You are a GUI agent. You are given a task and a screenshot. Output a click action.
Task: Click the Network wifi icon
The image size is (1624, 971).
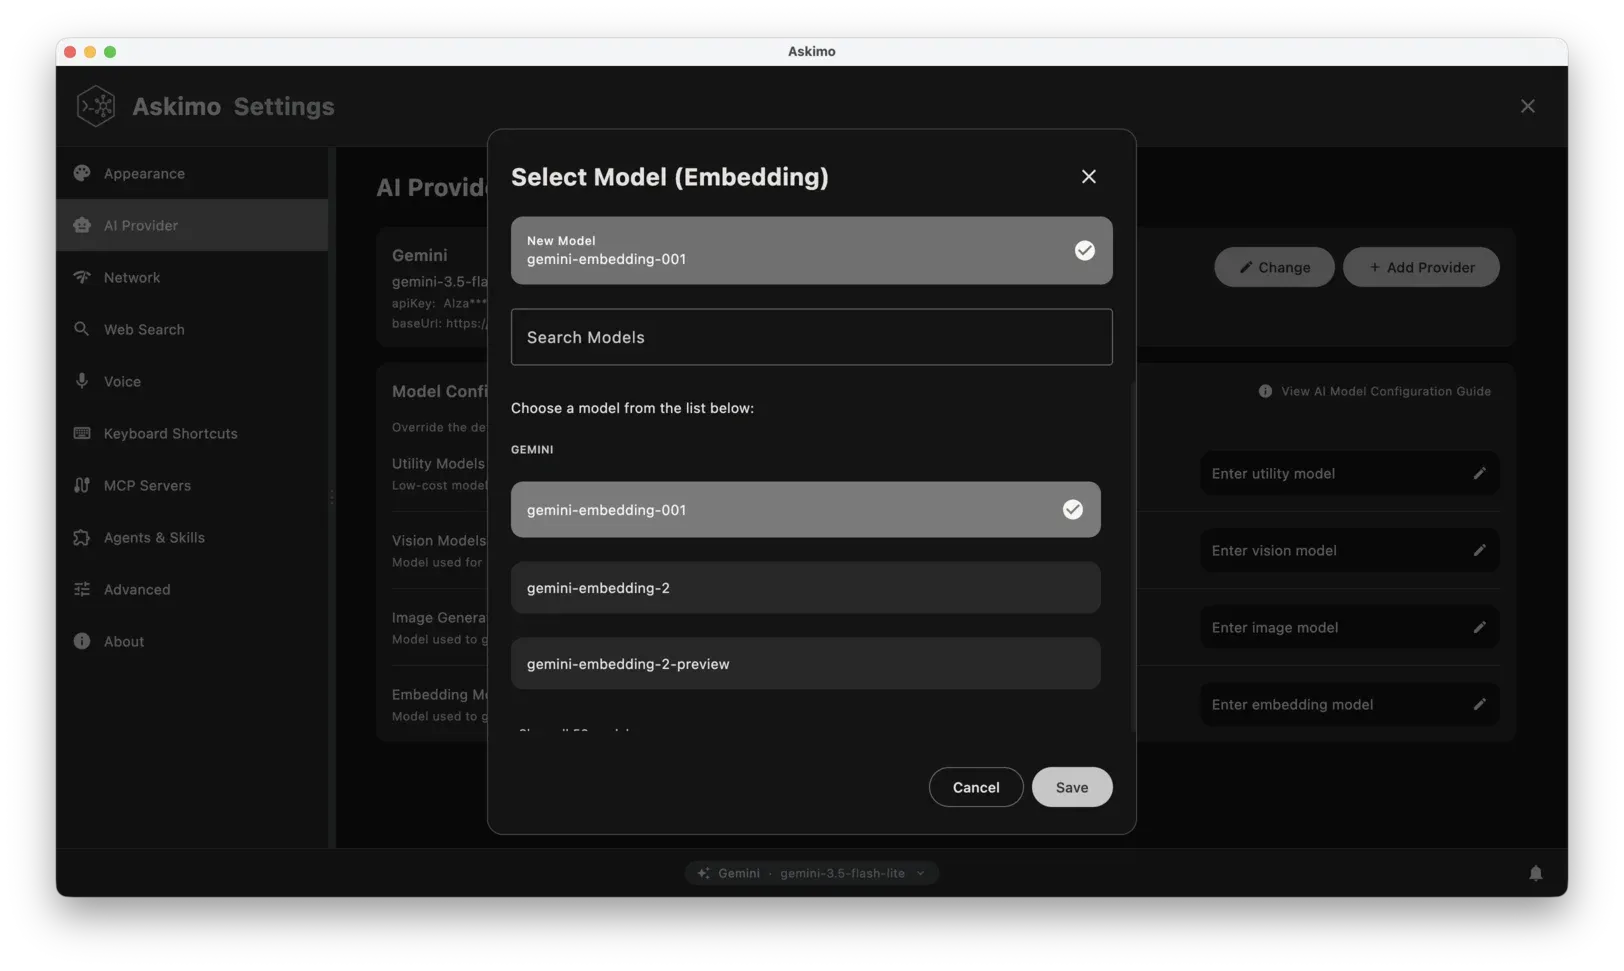tap(82, 277)
